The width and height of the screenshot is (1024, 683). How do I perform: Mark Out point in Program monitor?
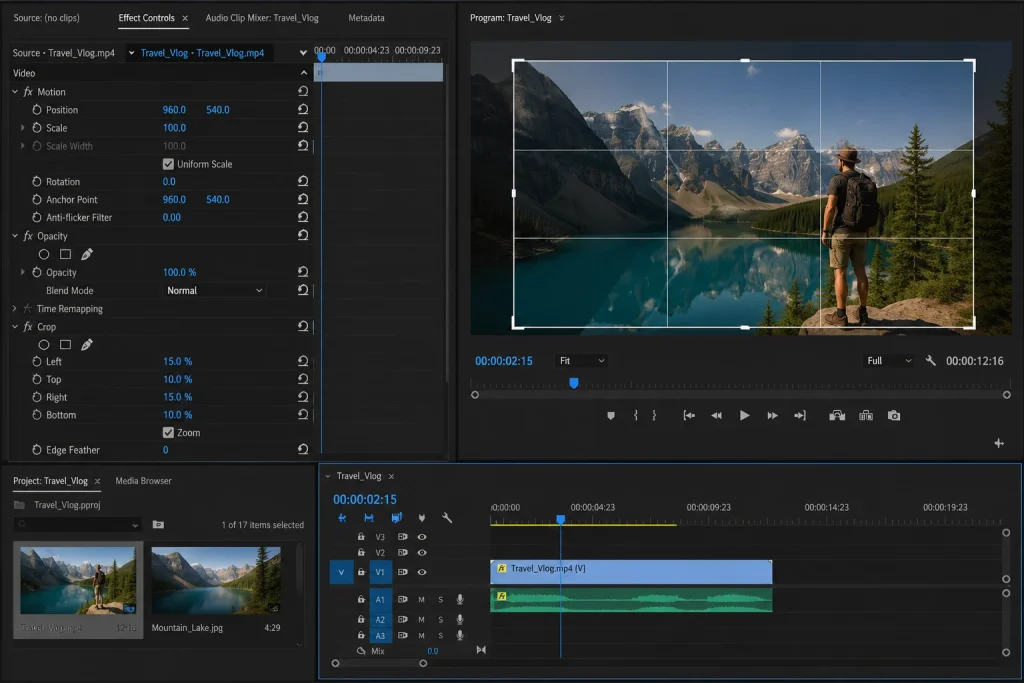pyautogui.click(x=654, y=415)
